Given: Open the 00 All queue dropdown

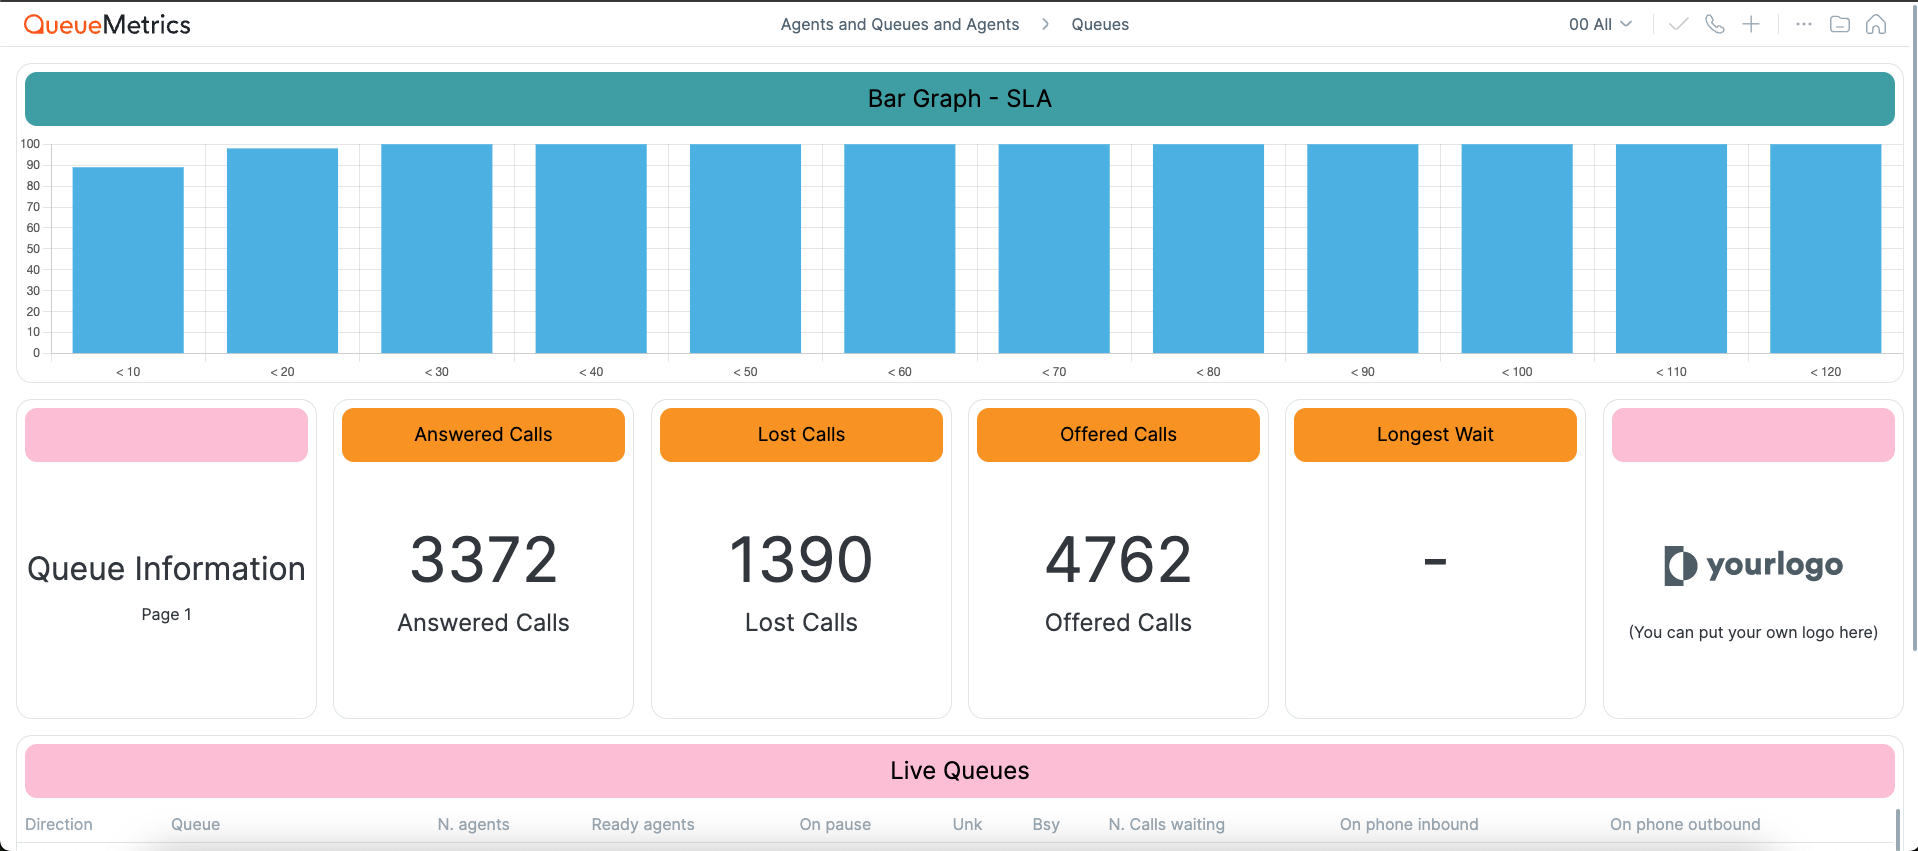Looking at the screenshot, I should point(1600,24).
